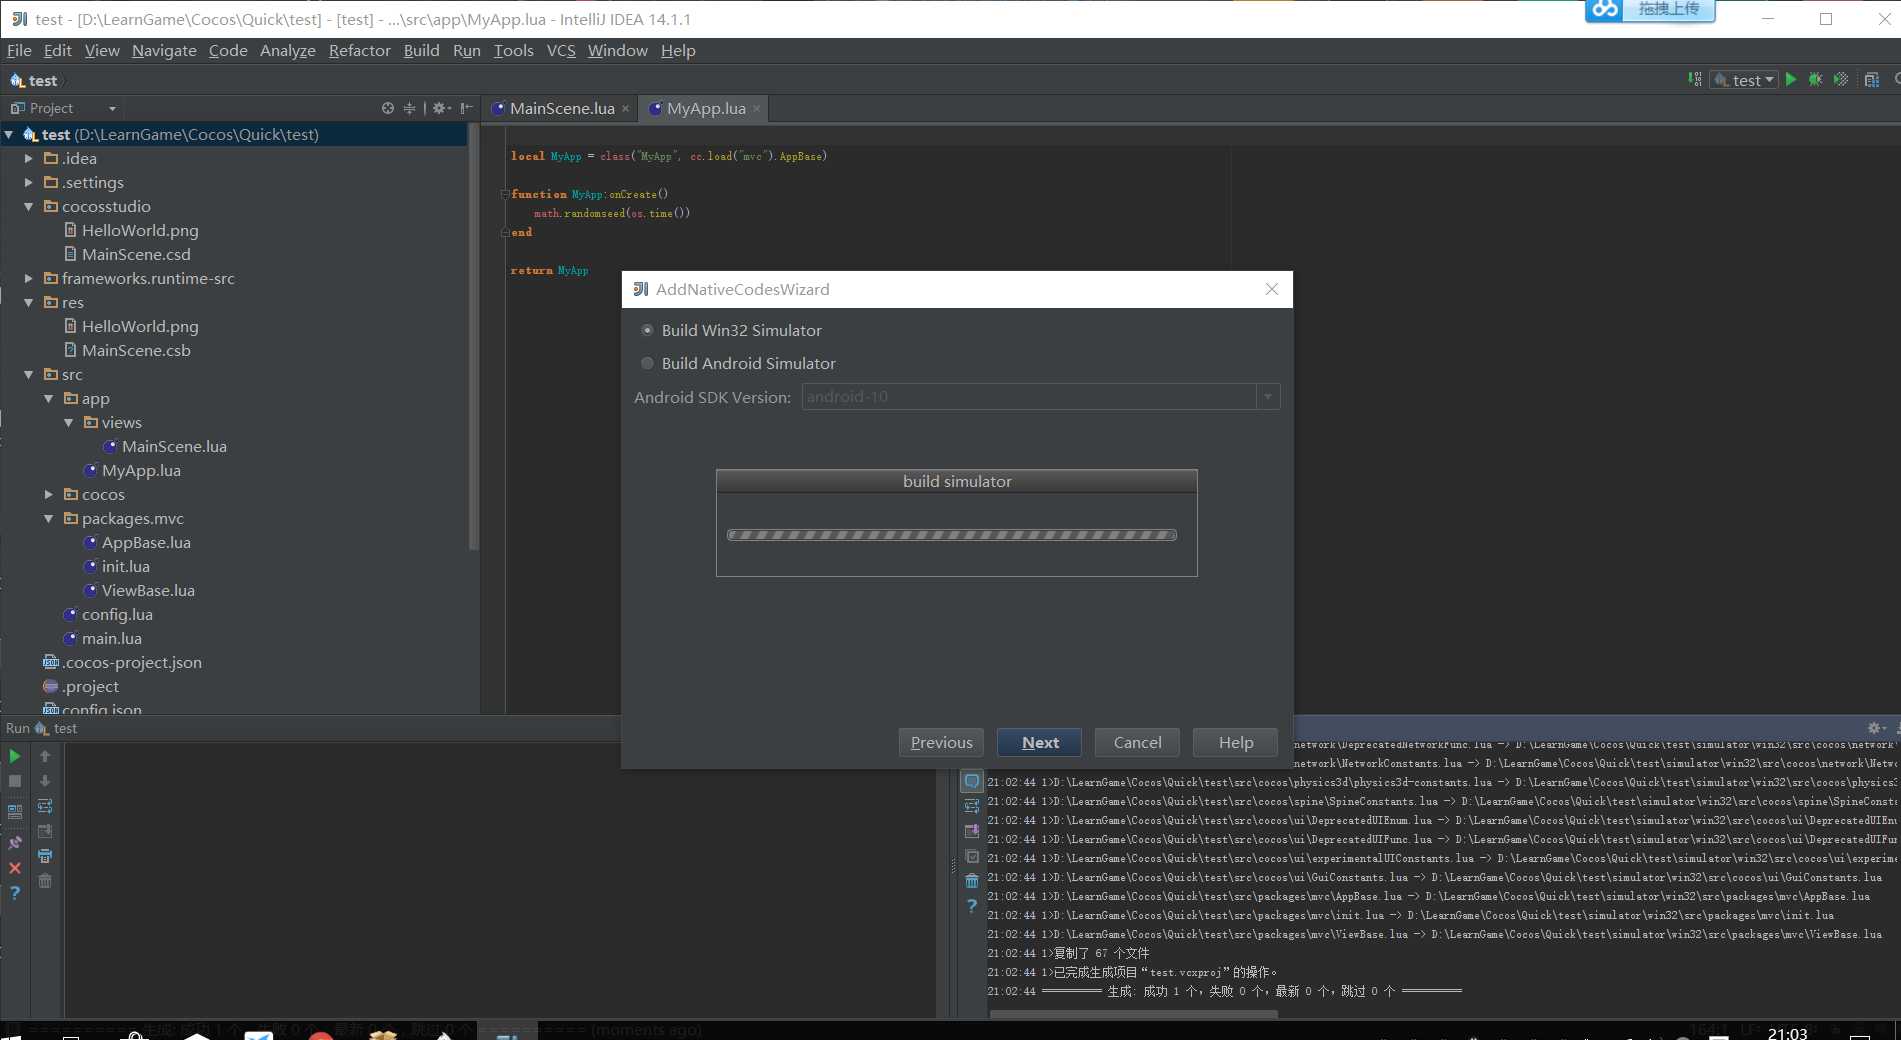
Task: Open Android SDK Version dropdown
Action: 1268,397
